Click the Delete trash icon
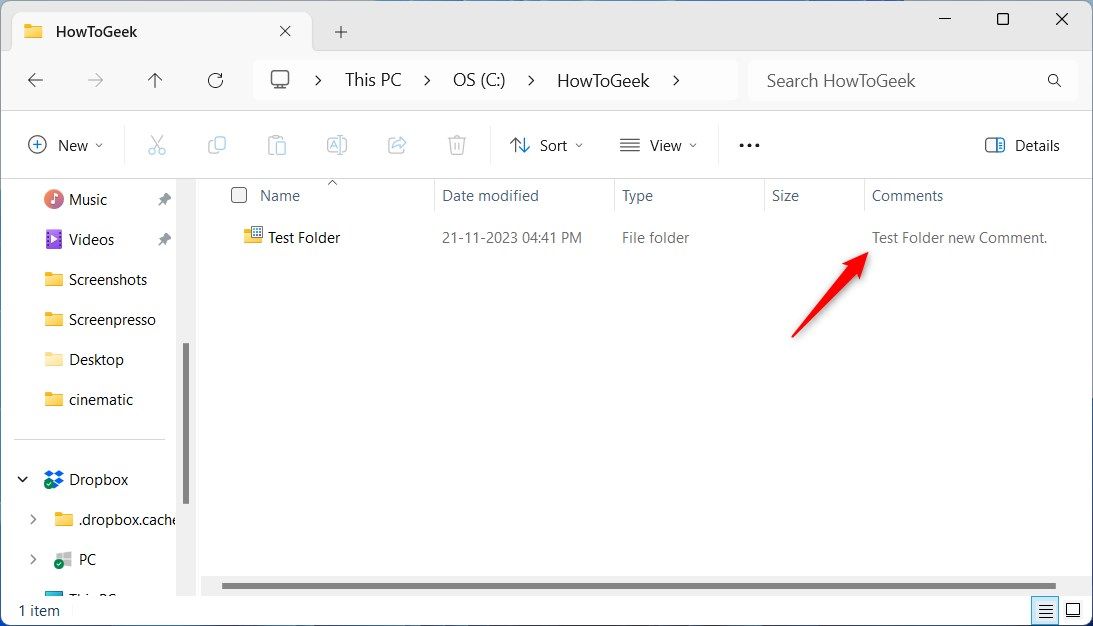Viewport: 1093px width, 626px height. pyautogui.click(x=457, y=145)
